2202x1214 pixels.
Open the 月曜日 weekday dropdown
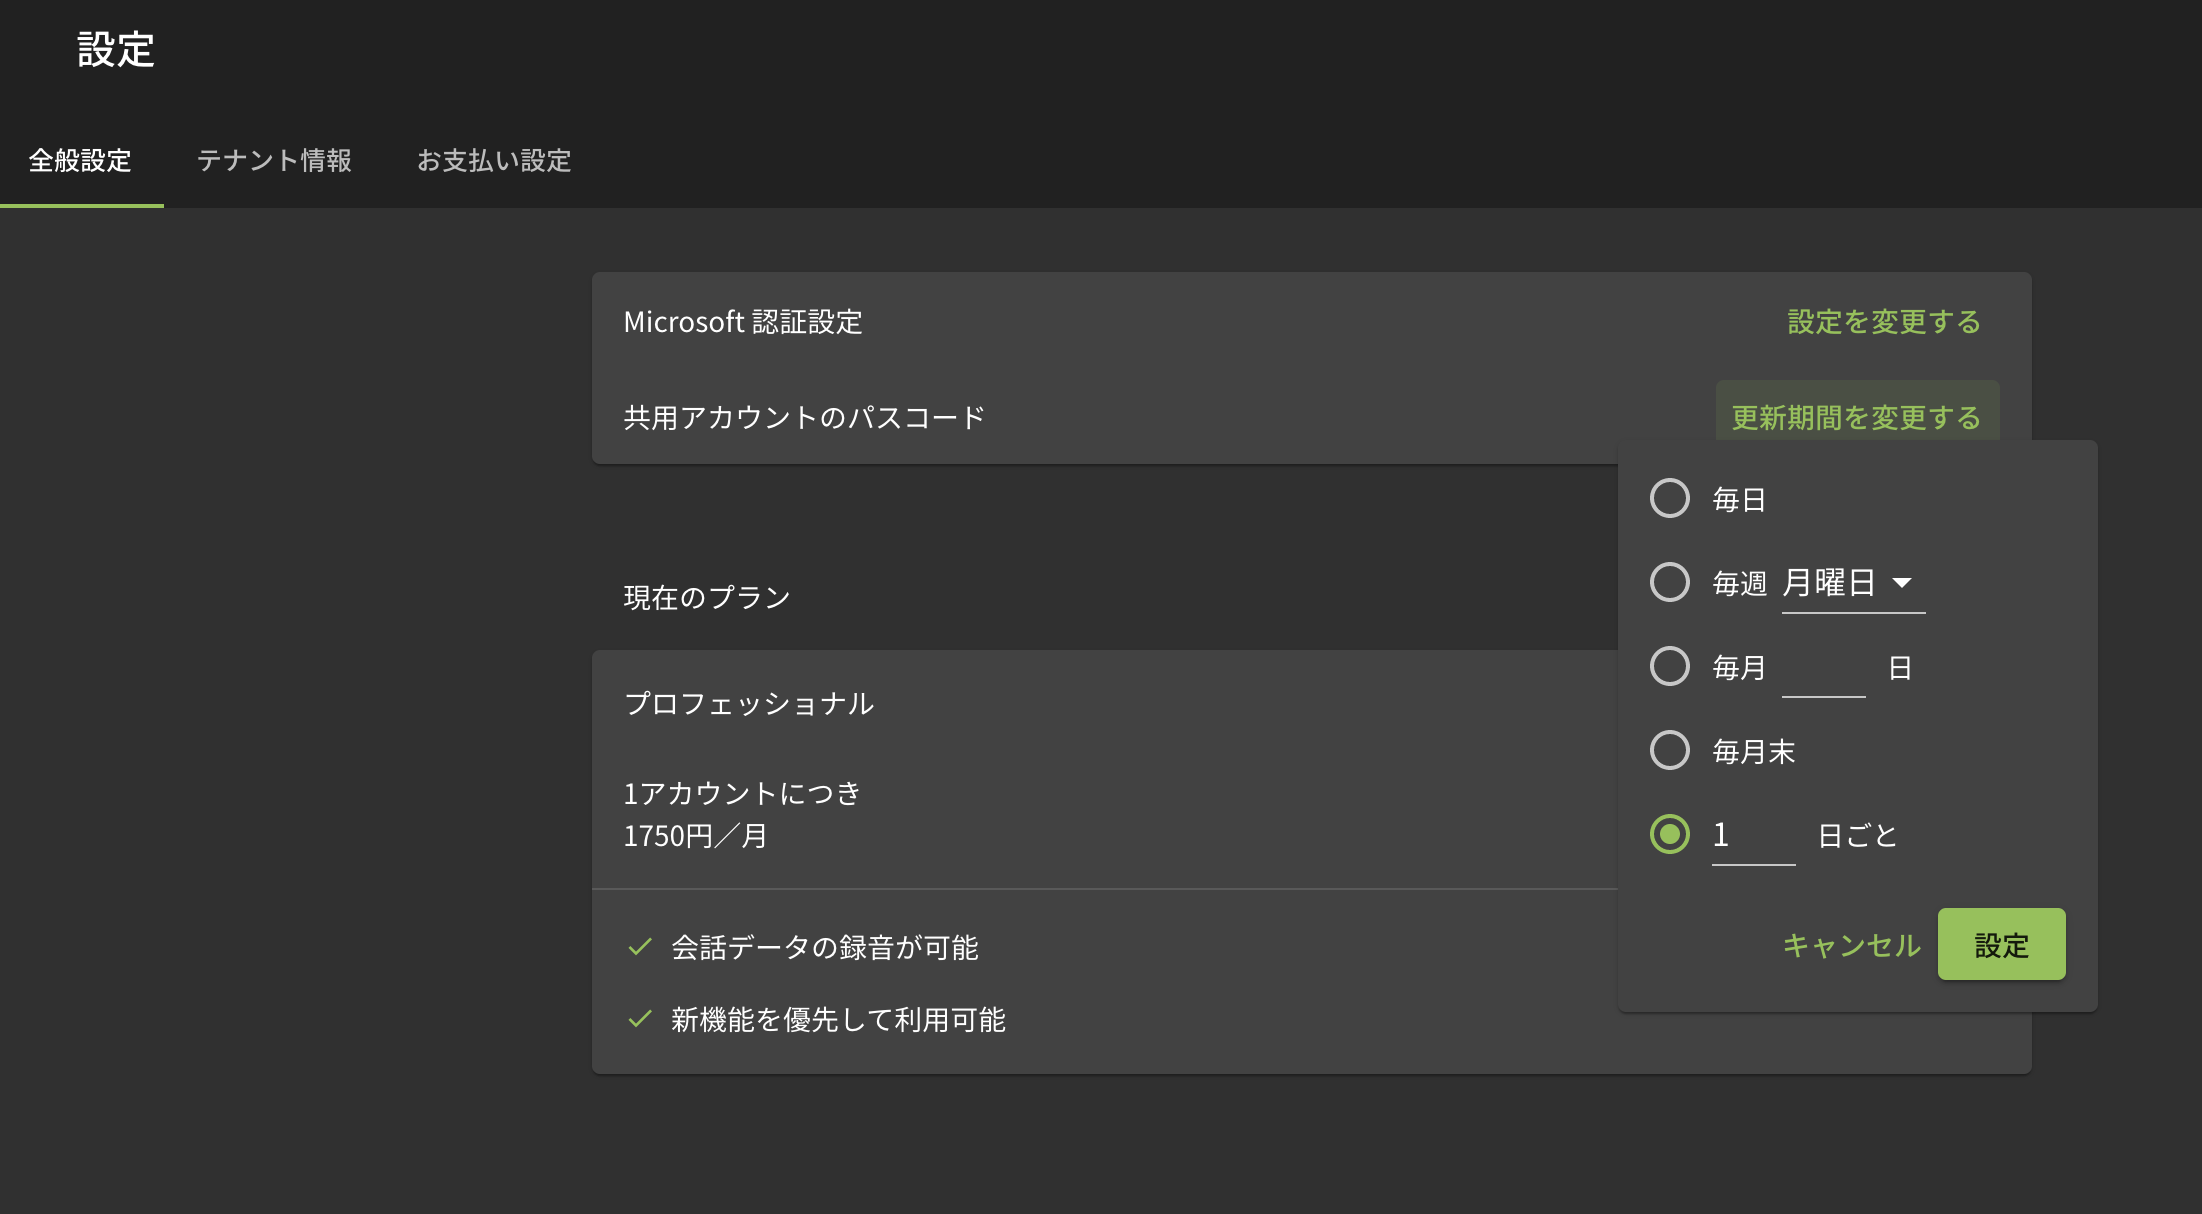1830,583
